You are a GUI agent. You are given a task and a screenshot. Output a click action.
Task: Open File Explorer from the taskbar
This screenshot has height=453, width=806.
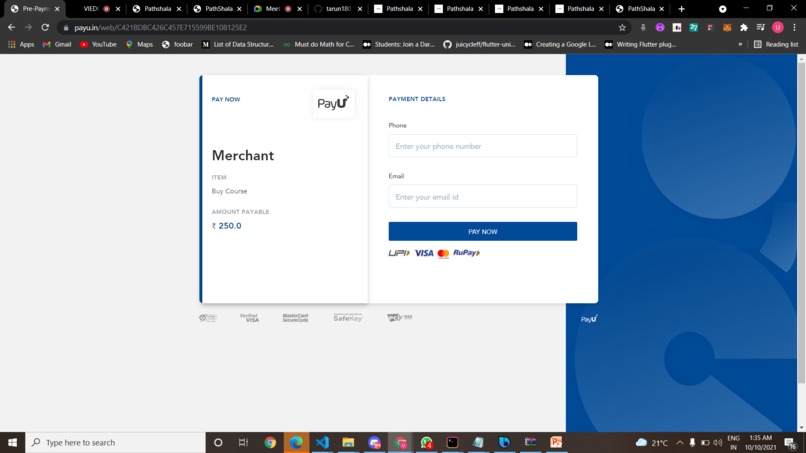(x=349, y=442)
